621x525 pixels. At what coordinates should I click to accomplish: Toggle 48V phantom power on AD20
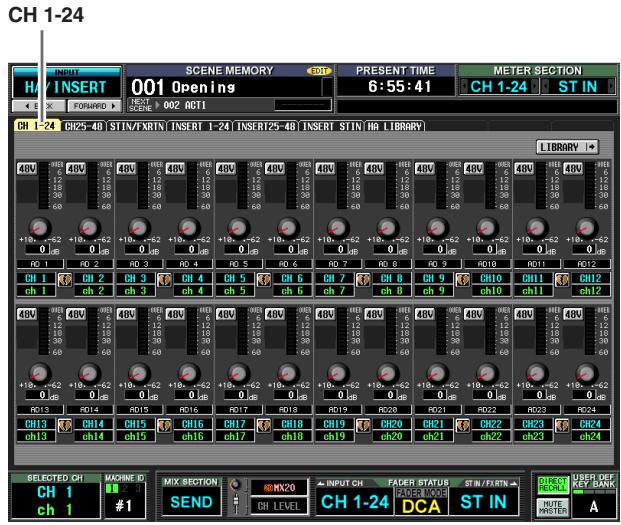(x=374, y=314)
